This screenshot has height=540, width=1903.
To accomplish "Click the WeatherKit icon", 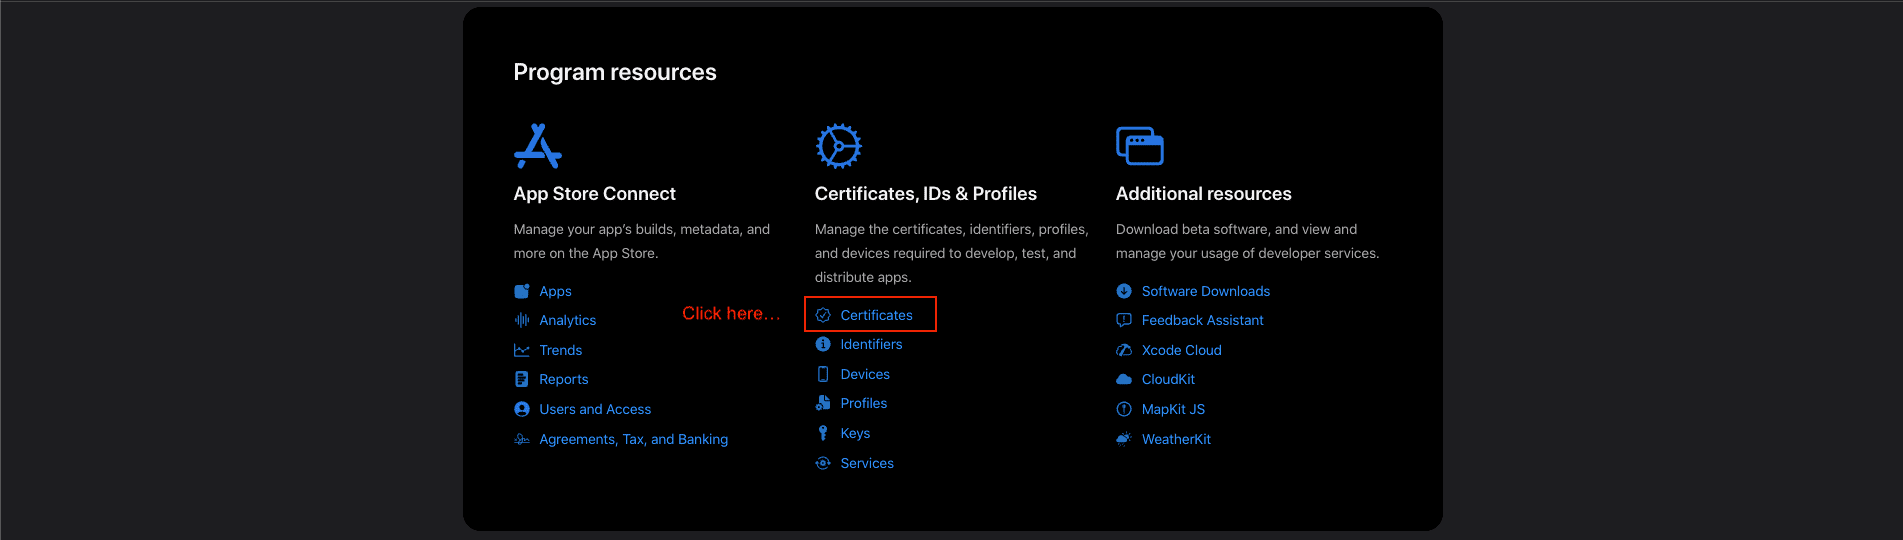I will tap(1124, 439).
